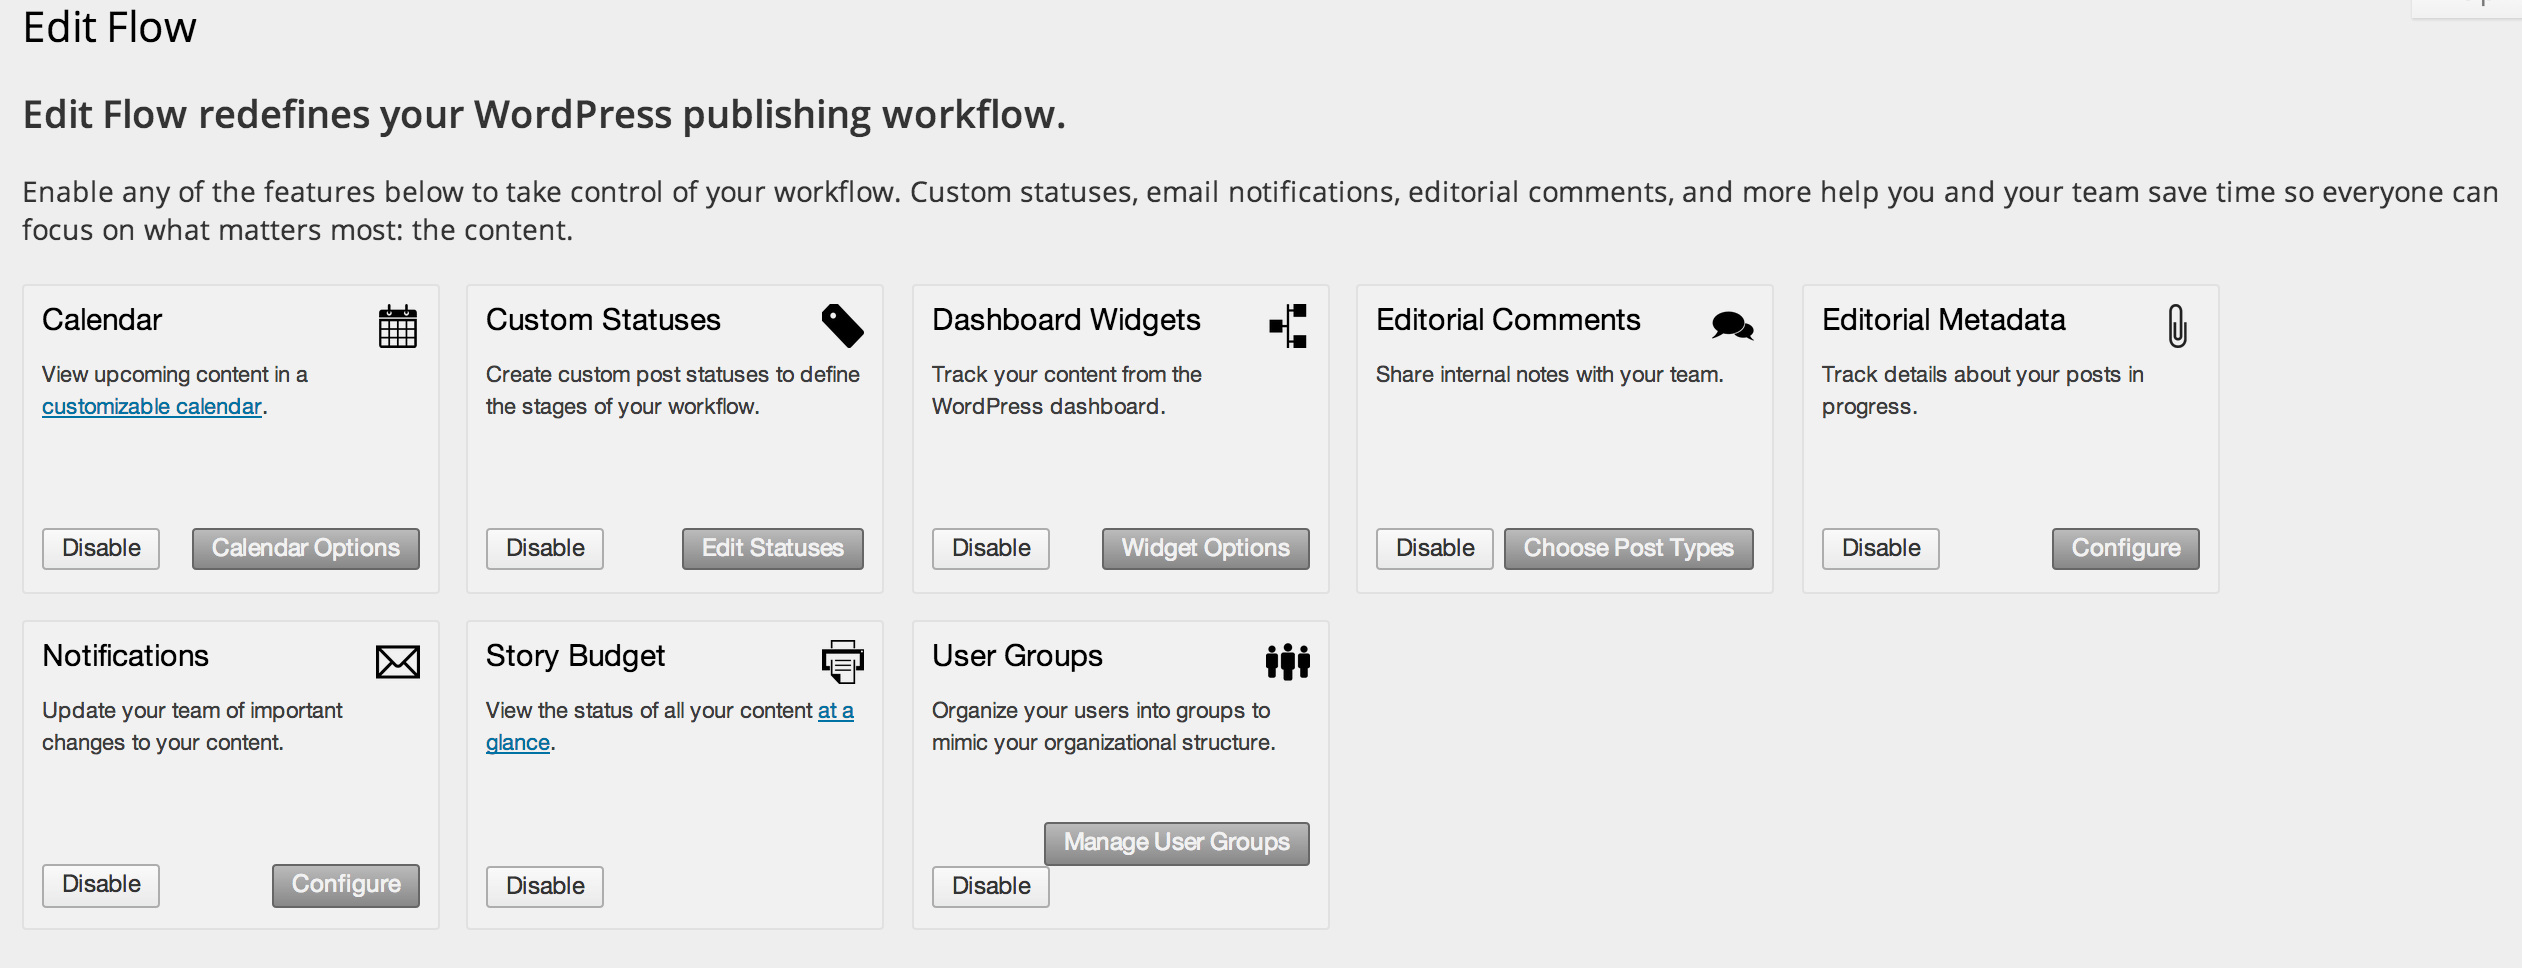The width and height of the screenshot is (2522, 968).
Task: Click the Calendar module icon
Action: point(397,325)
